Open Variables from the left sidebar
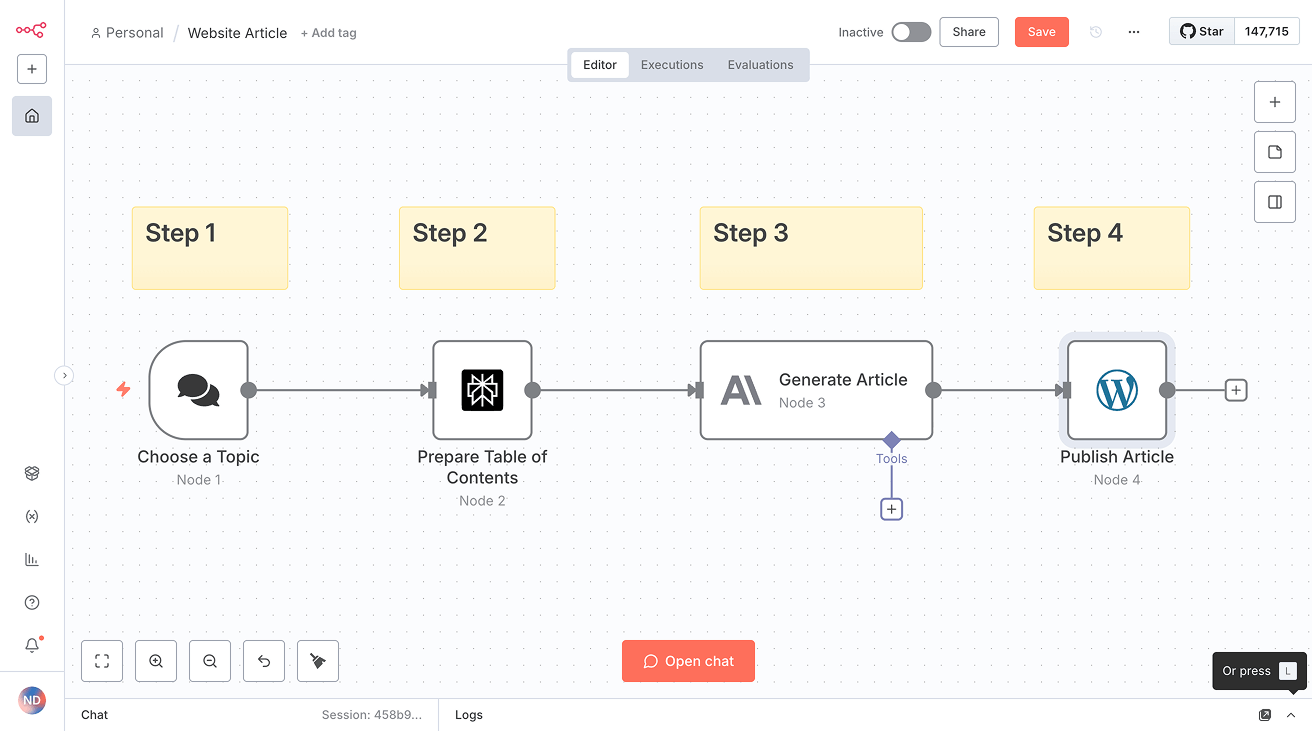 point(31,516)
